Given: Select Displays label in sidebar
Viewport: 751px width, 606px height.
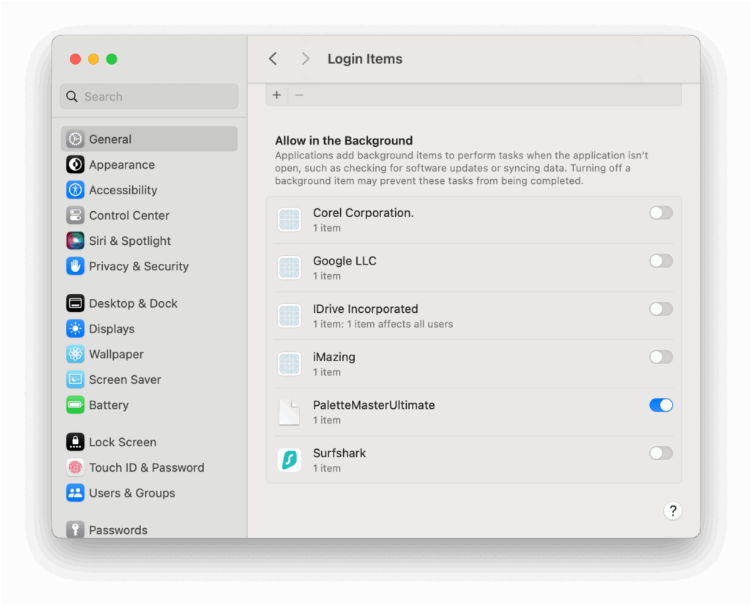Looking at the screenshot, I should click(x=112, y=329).
